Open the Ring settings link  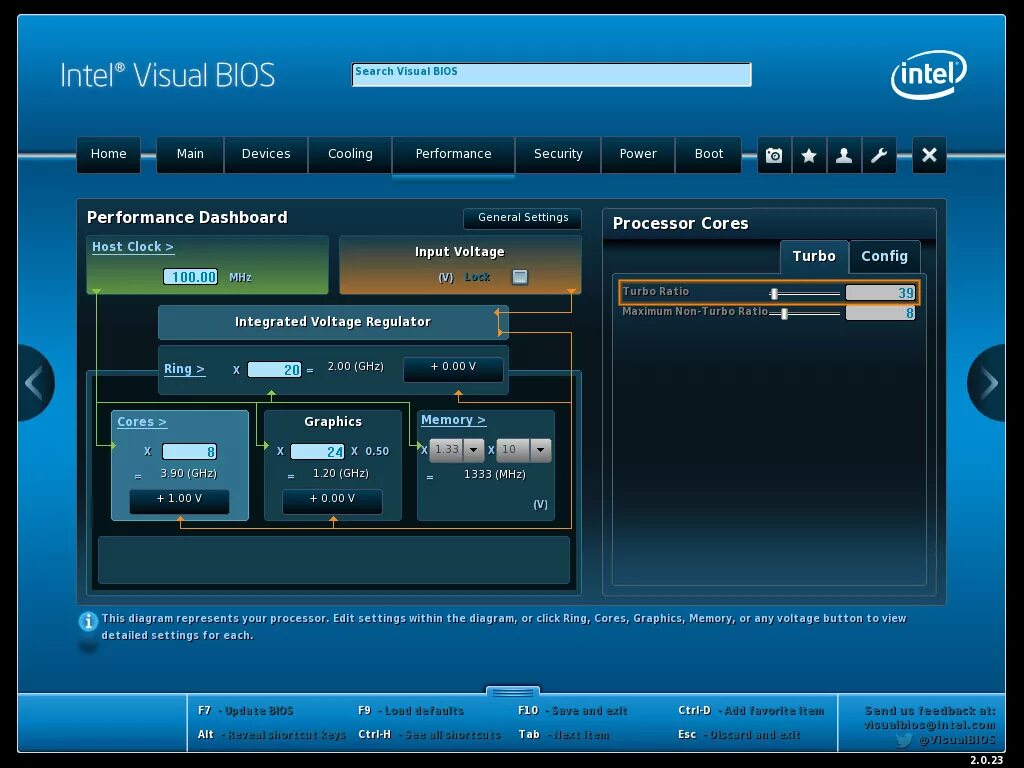(x=184, y=369)
